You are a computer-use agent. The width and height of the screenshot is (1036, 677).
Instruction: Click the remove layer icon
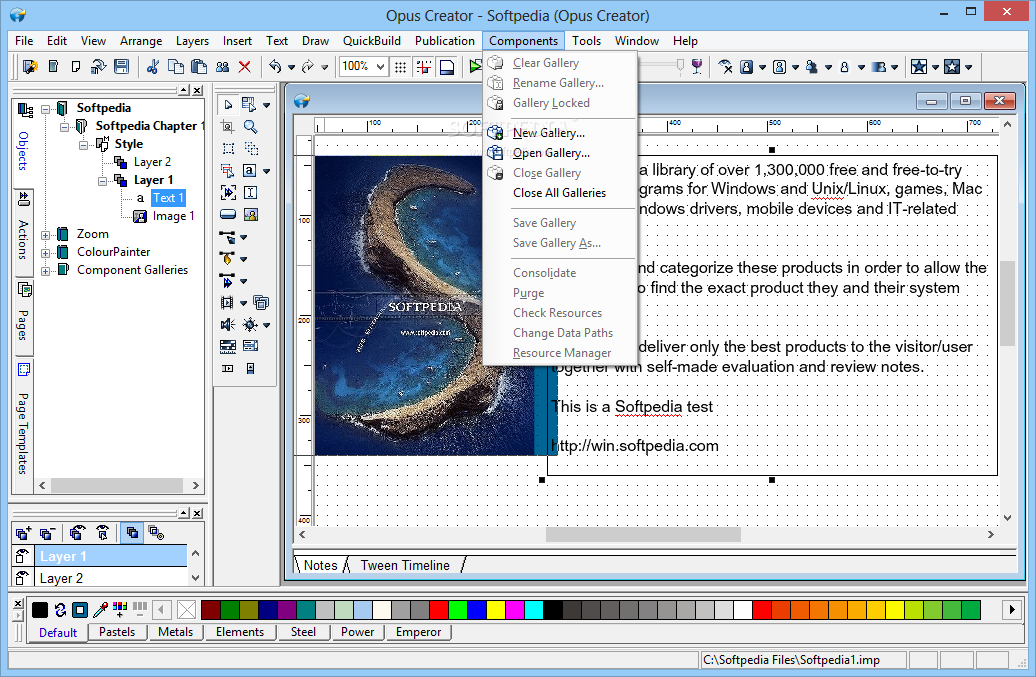point(47,533)
